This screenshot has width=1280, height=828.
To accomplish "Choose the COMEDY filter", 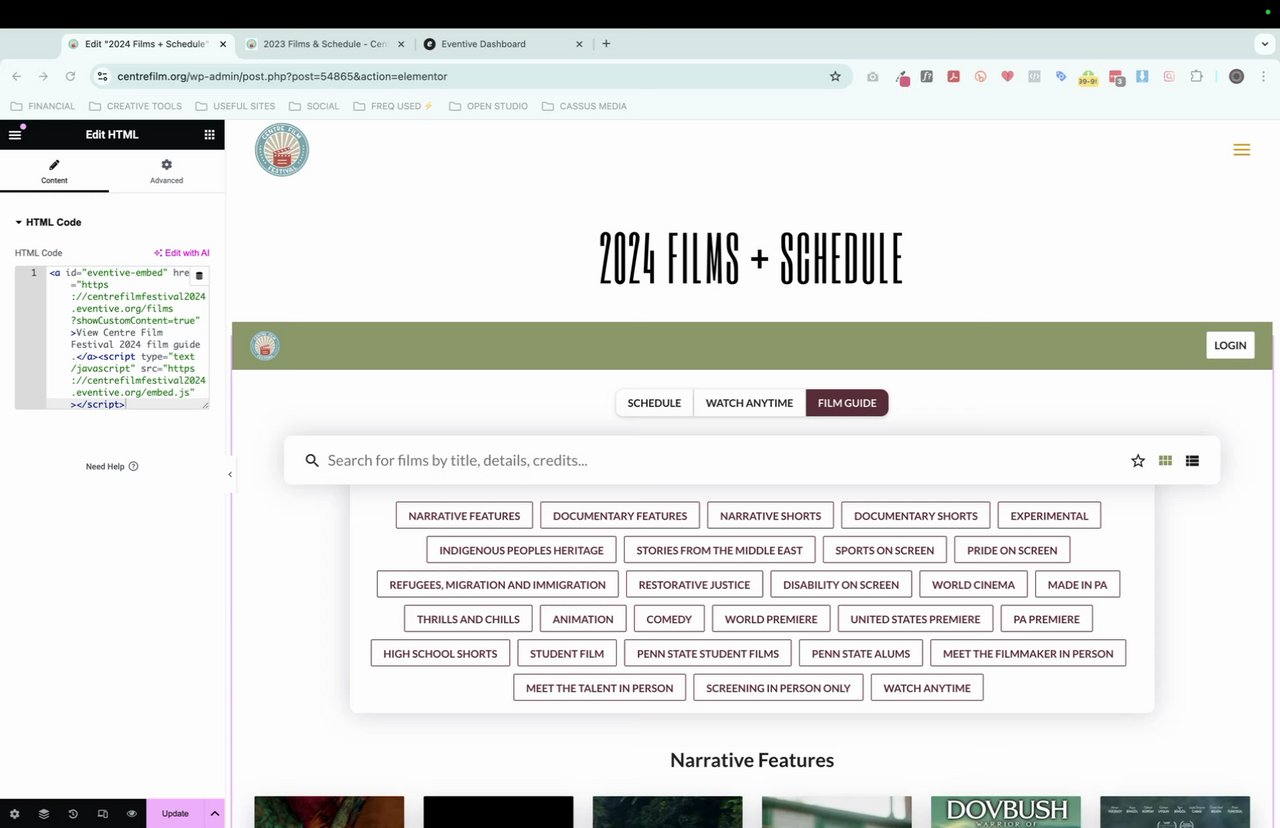I will click(x=669, y=619).
